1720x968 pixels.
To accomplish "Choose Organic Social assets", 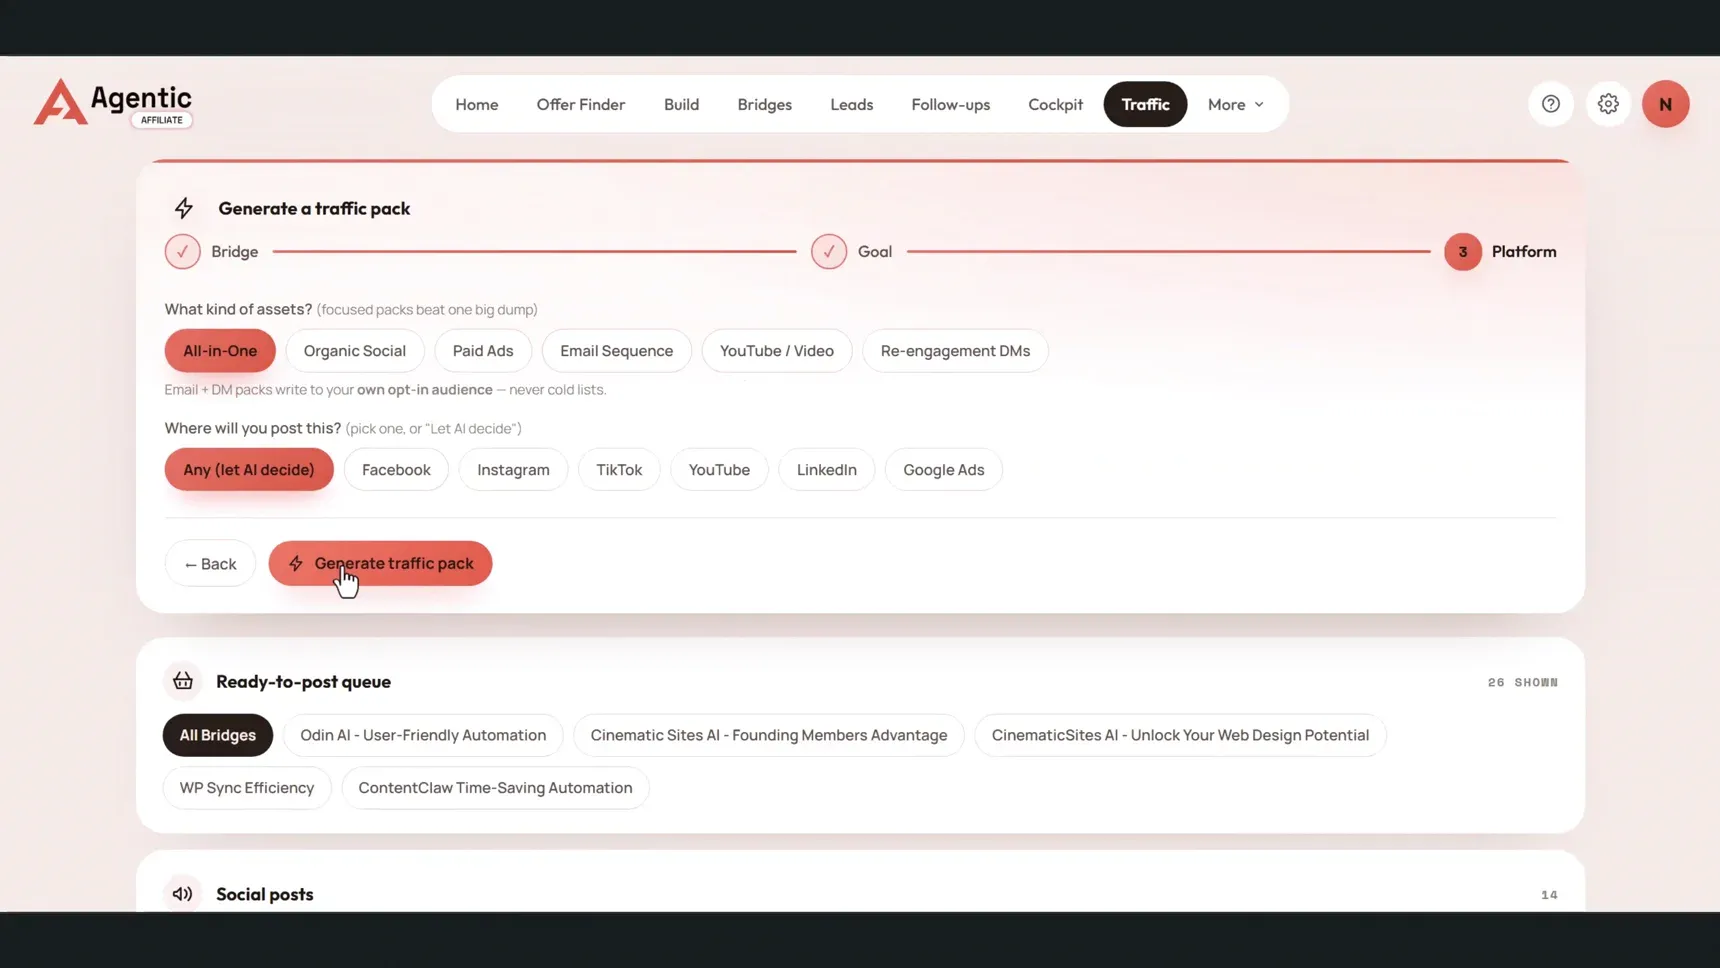I will (x=355, y=351).
